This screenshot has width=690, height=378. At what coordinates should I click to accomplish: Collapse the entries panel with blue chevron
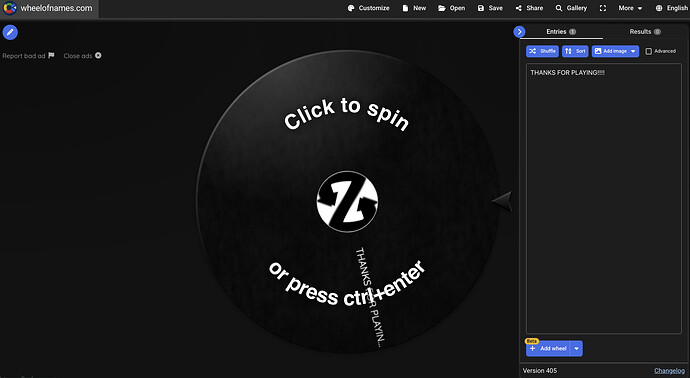(519, 32)
